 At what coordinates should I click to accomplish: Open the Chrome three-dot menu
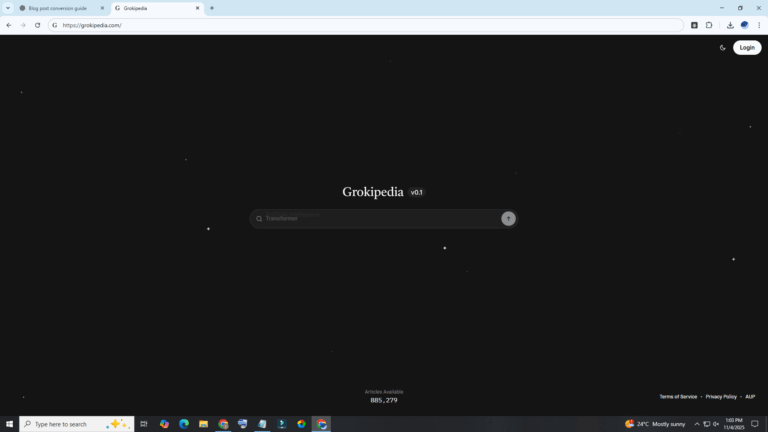(759, 25)
